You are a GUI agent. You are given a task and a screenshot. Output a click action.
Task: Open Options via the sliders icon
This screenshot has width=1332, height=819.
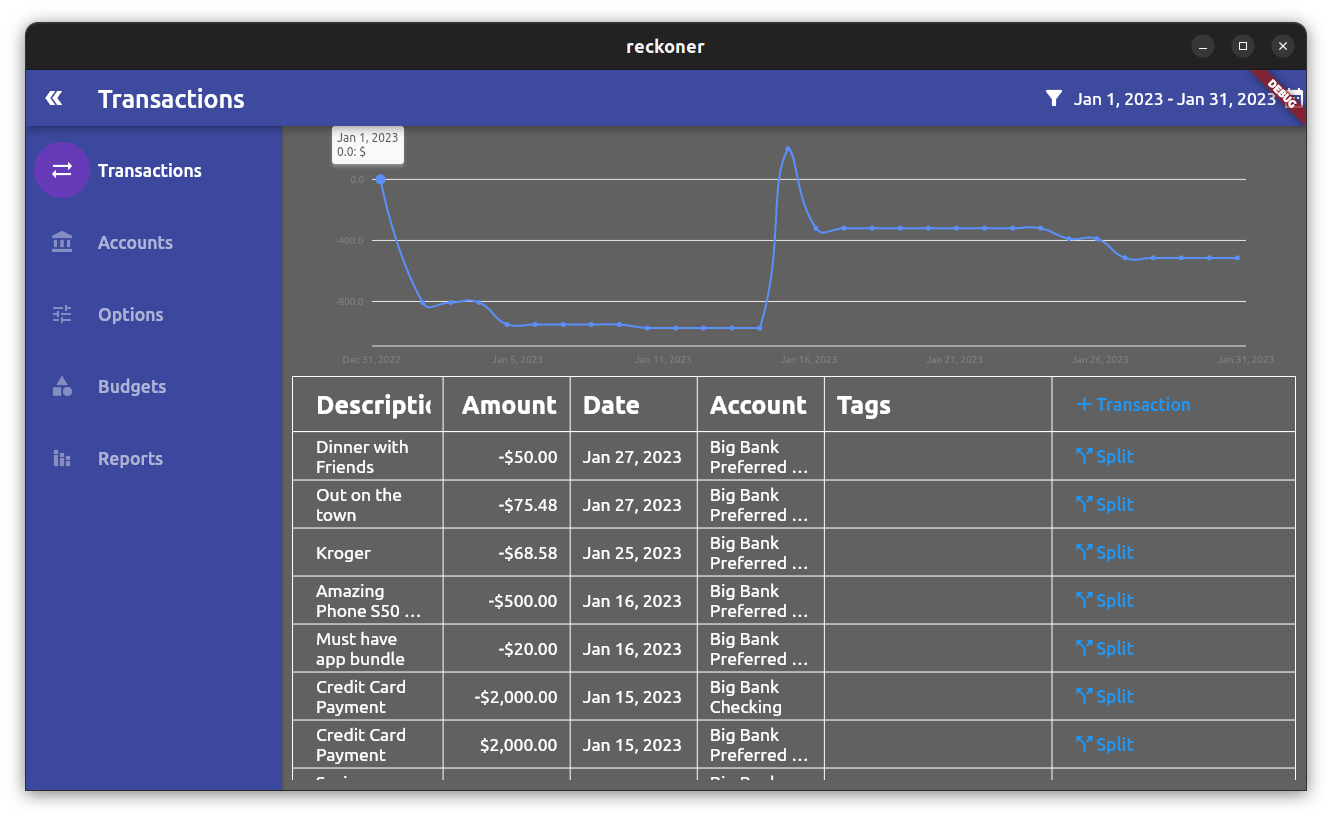tap(61, 314)
